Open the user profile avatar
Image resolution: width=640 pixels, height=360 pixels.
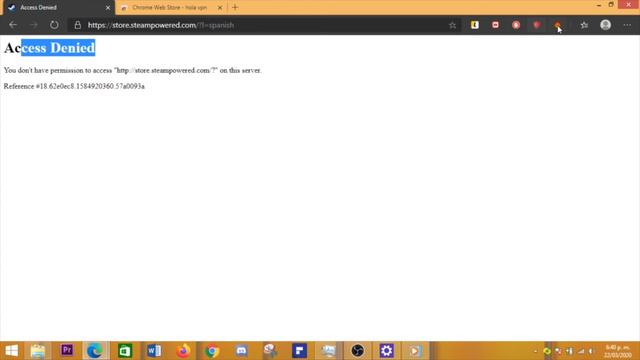[x=606, y=25]
